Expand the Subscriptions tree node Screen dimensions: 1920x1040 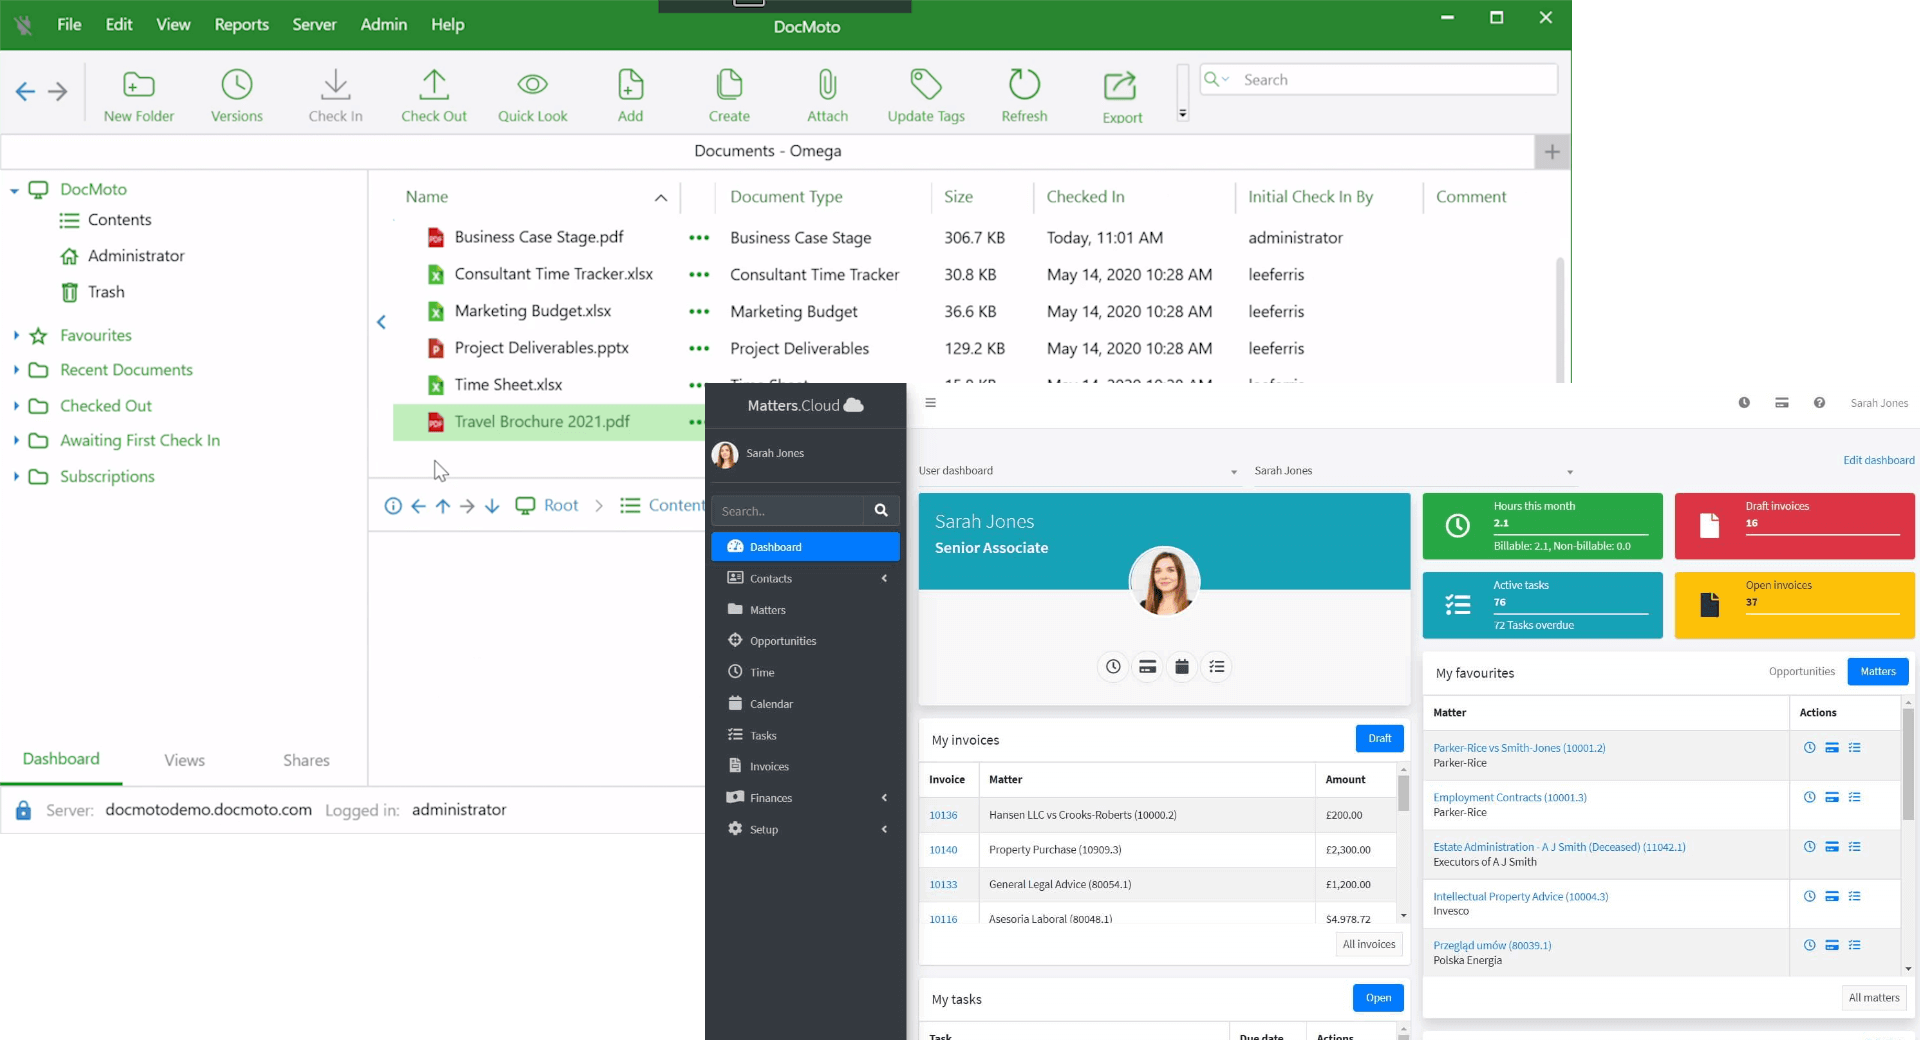click(15, 476)
